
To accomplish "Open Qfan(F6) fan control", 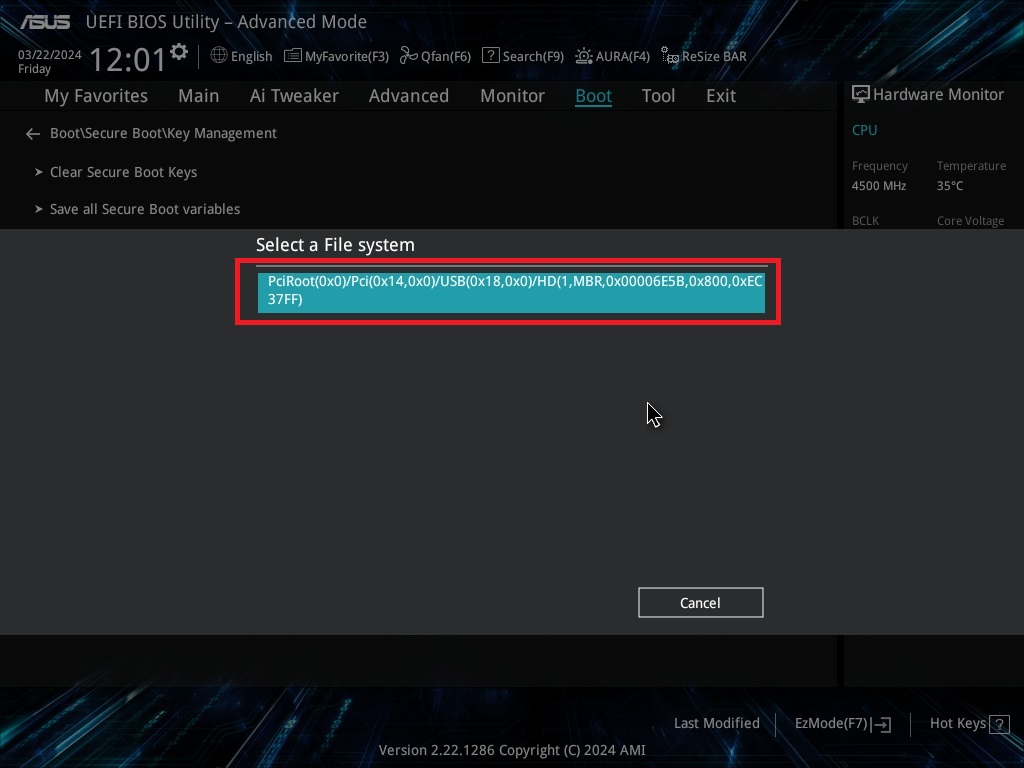I will point(408,56).
